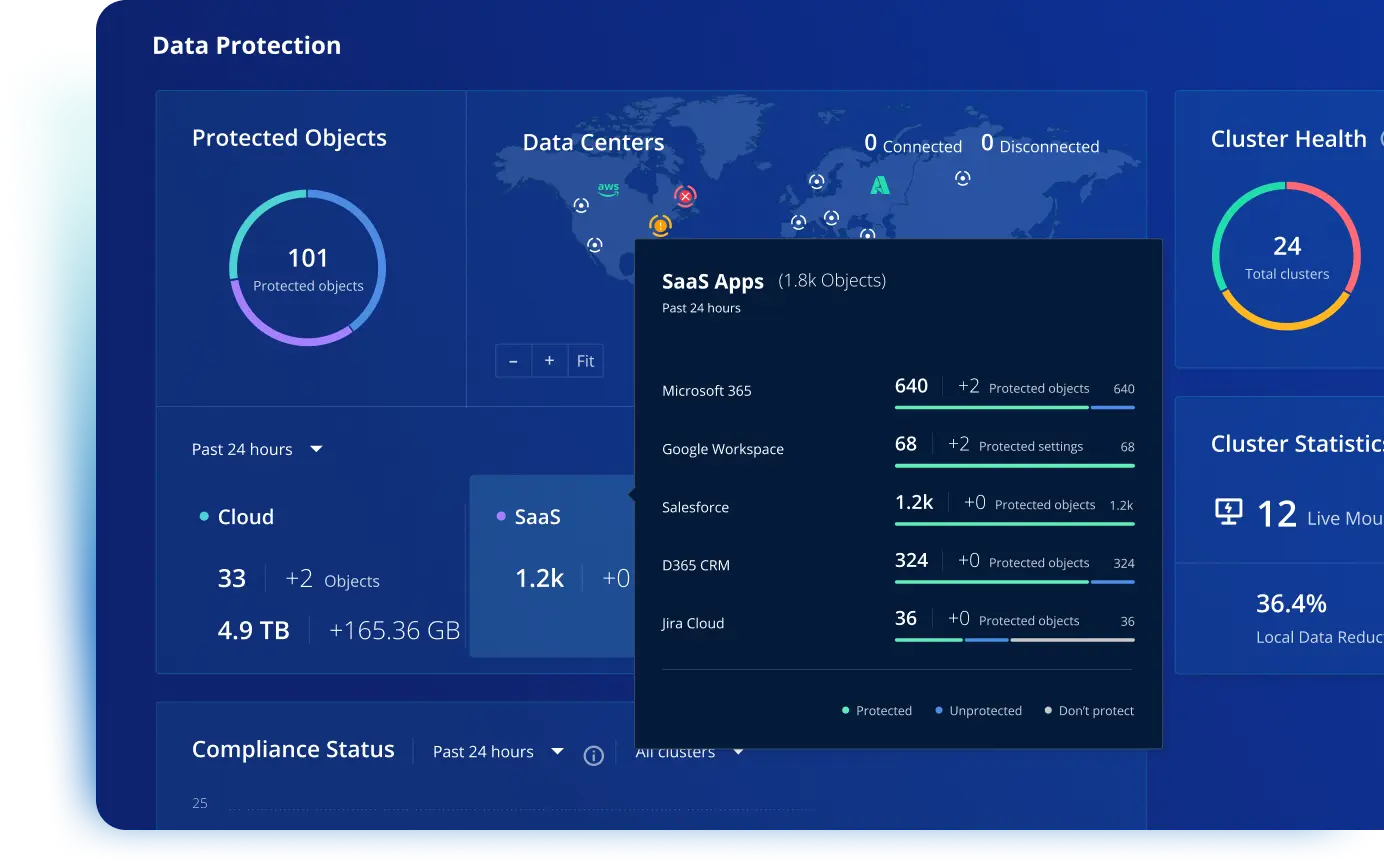Click the Fit map button
Image resolution: width=1384 pixels, height=866 pixels.
(x=586, y=361)
